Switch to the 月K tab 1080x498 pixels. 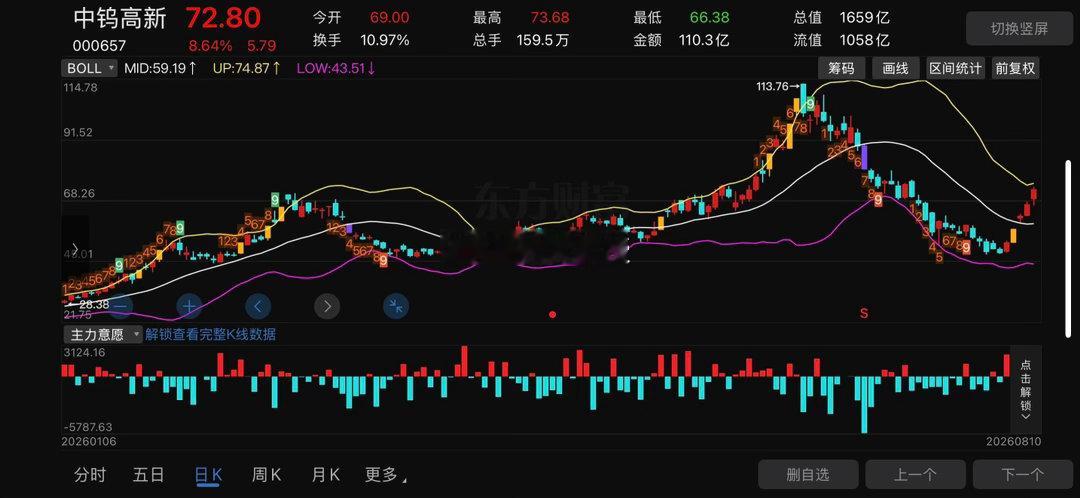coord(326,475)
